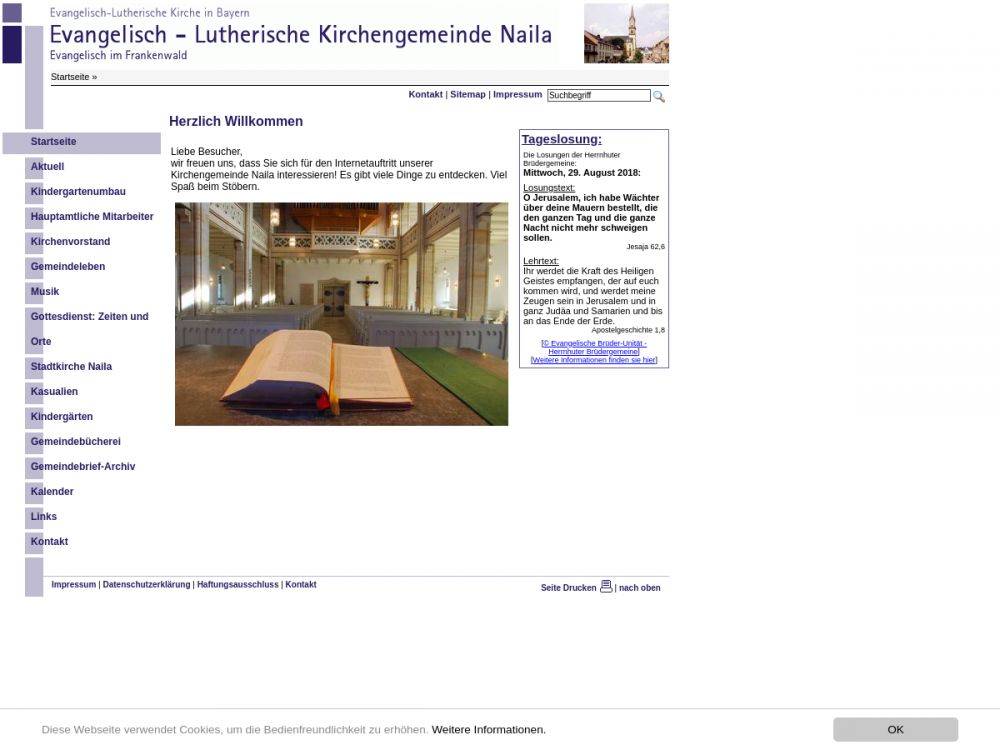This screenshot has width=1000, height=750.
Task: Go to Hauptamtliche Mitarbeiter page
Action: [x=92, y=217]
